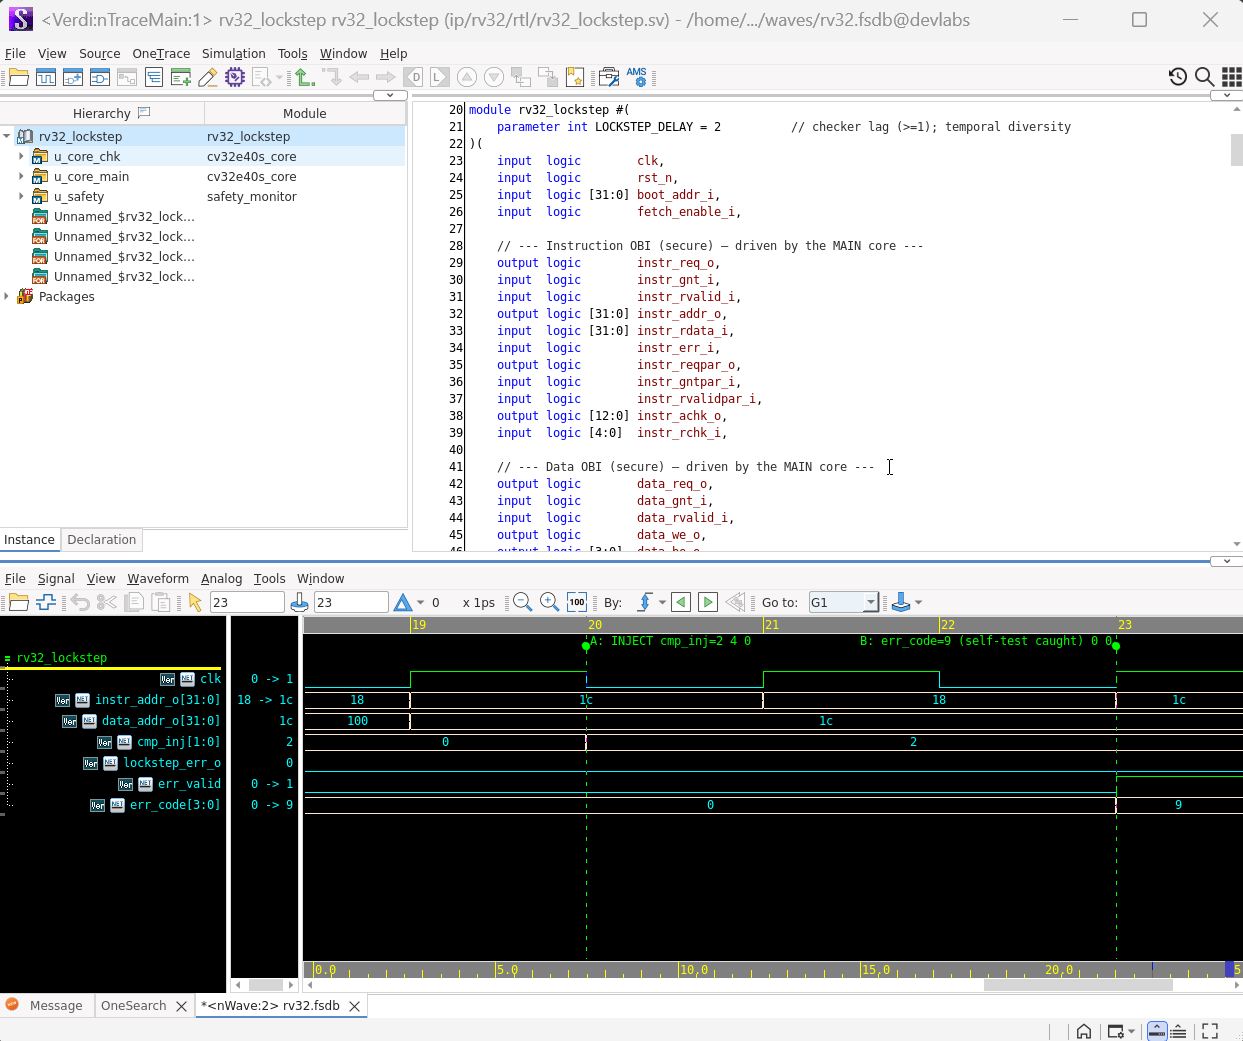1243x1041 pixels.
Task: Zoom in the waveform
Action: (549, 602)
